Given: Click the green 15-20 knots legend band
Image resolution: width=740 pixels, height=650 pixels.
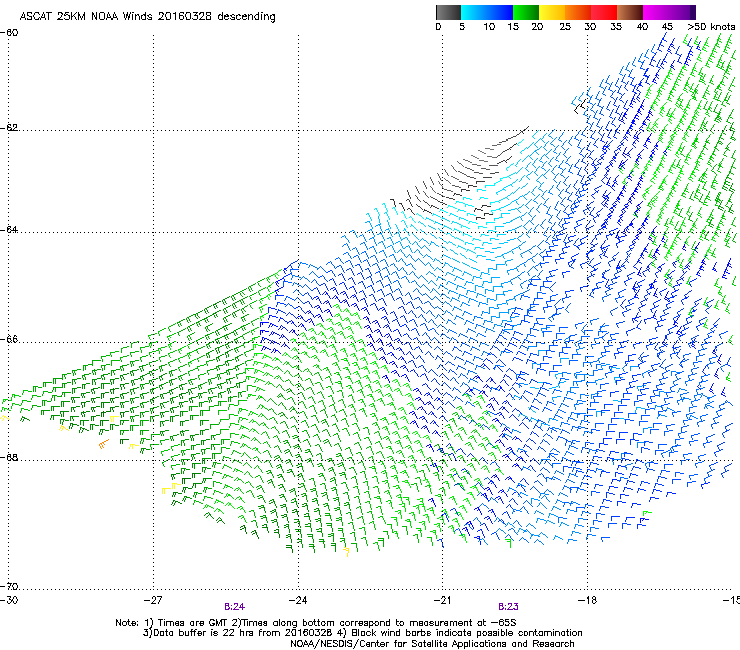Looking at the screenshot, I should click(x=526, y=12).
